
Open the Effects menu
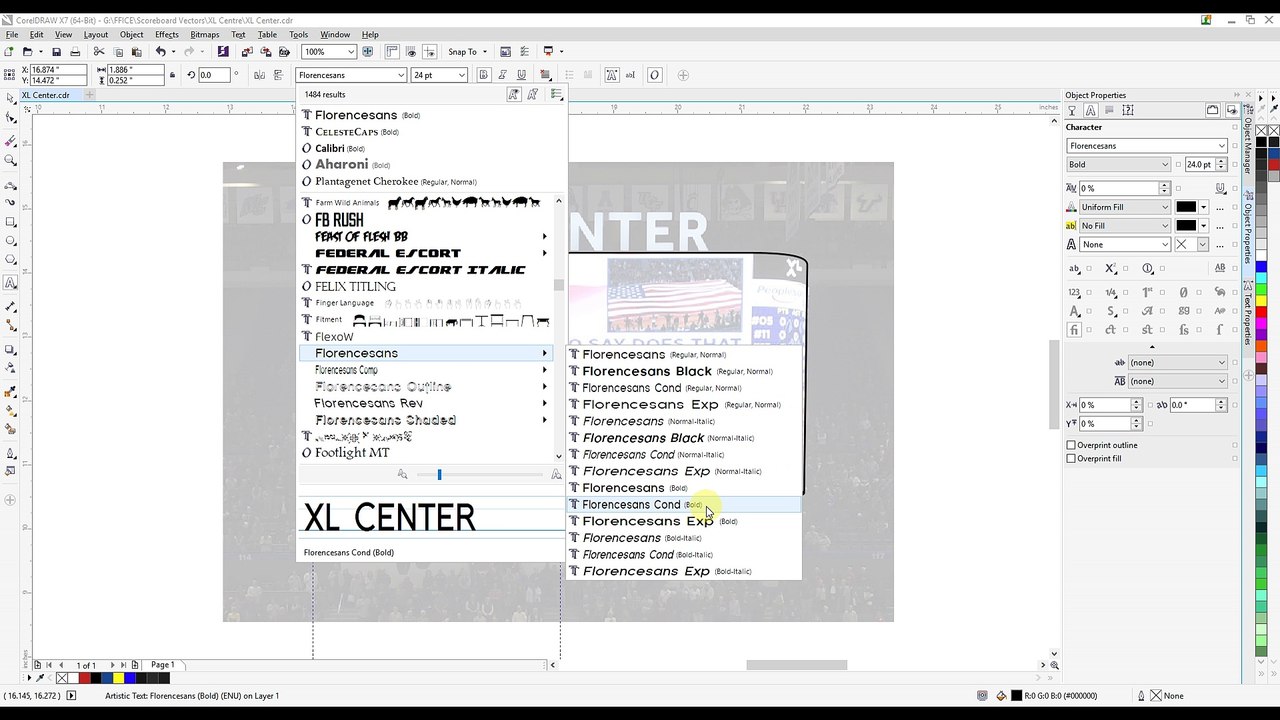[x=167, y=35]
